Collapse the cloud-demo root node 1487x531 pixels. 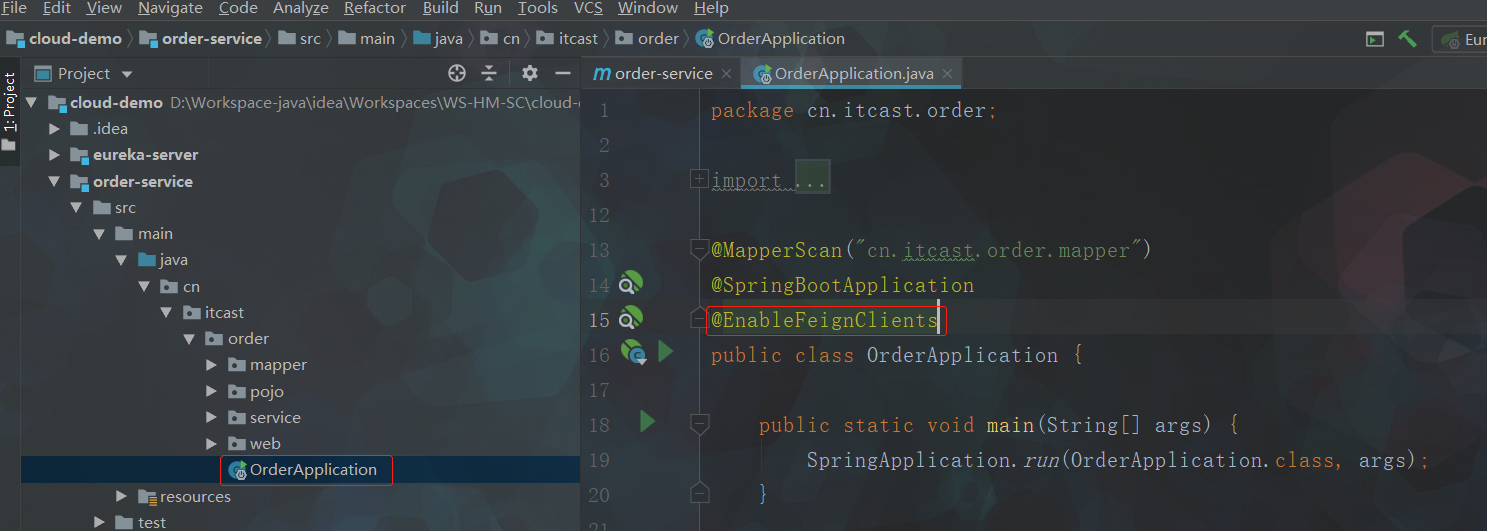[31, 102]
